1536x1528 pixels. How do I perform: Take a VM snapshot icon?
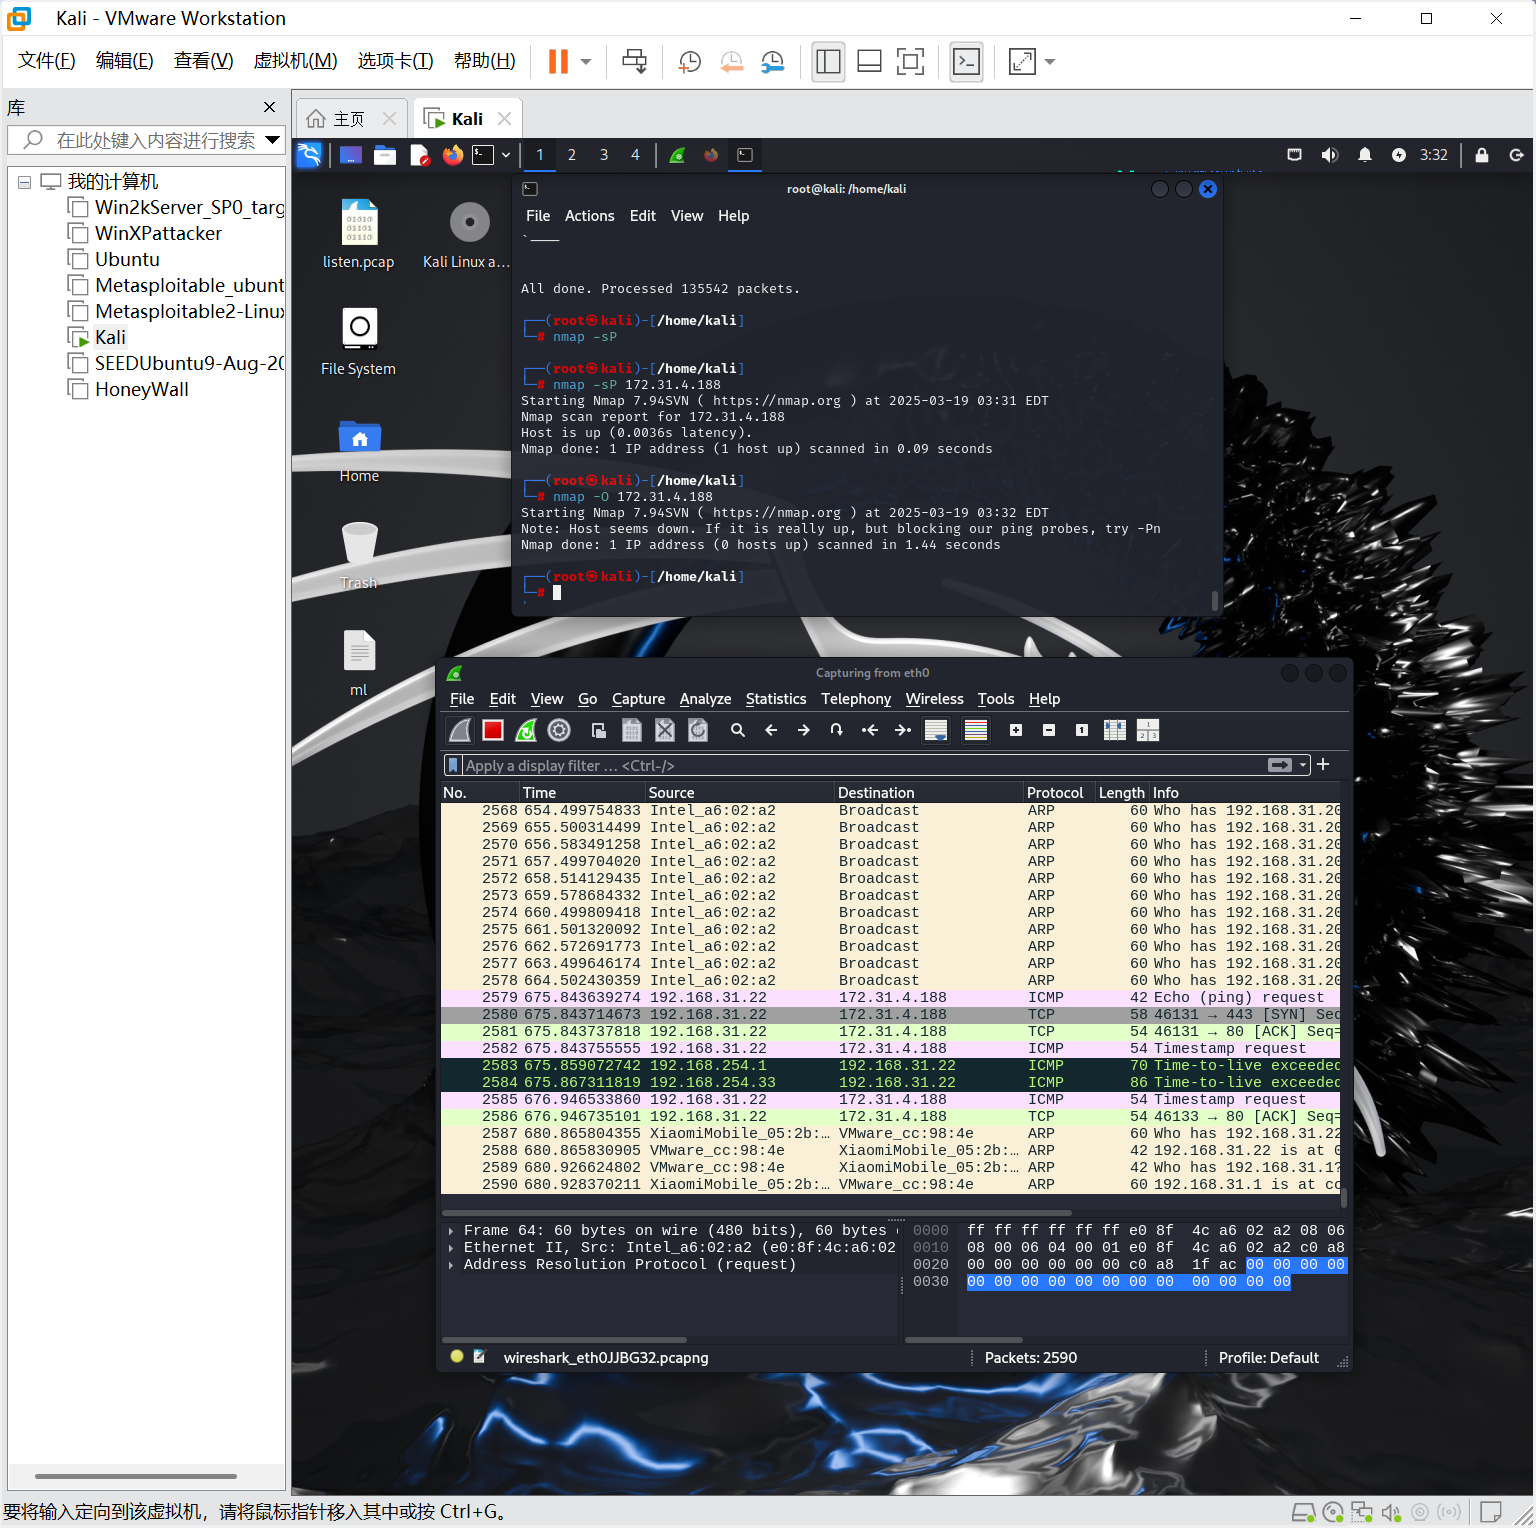click(689, 62)
